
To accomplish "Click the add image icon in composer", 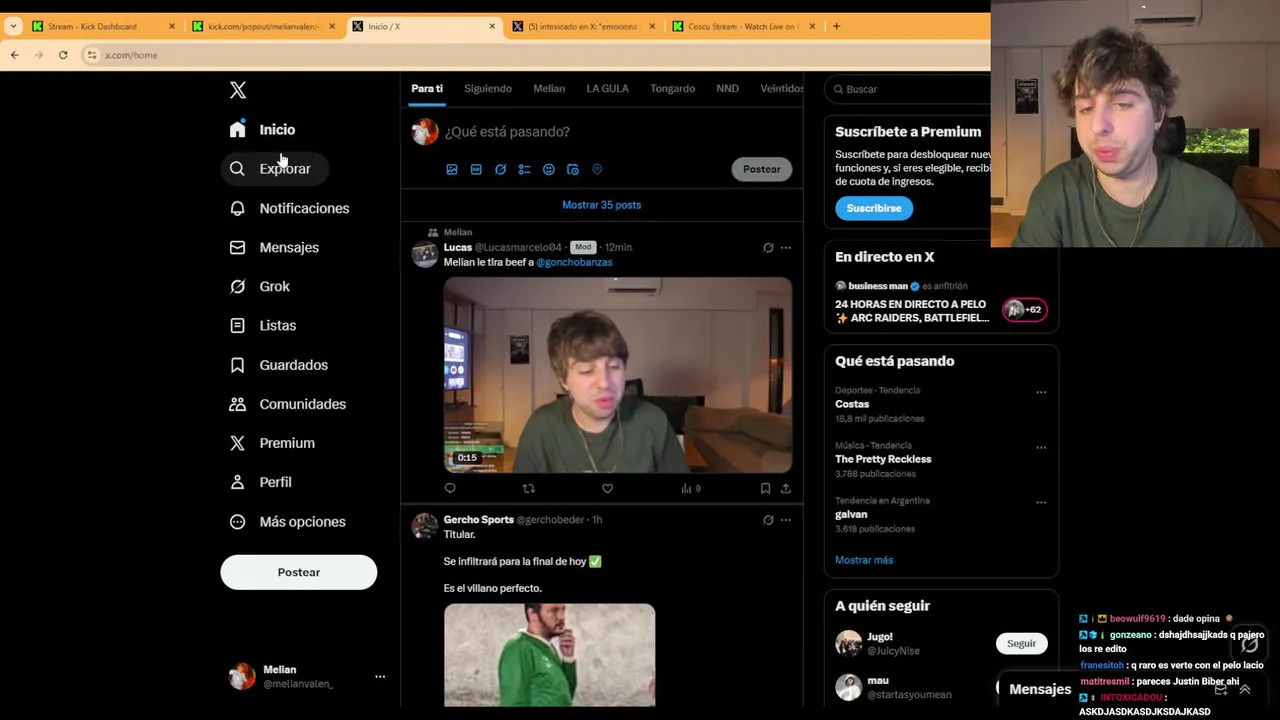I will click(452, 170).
